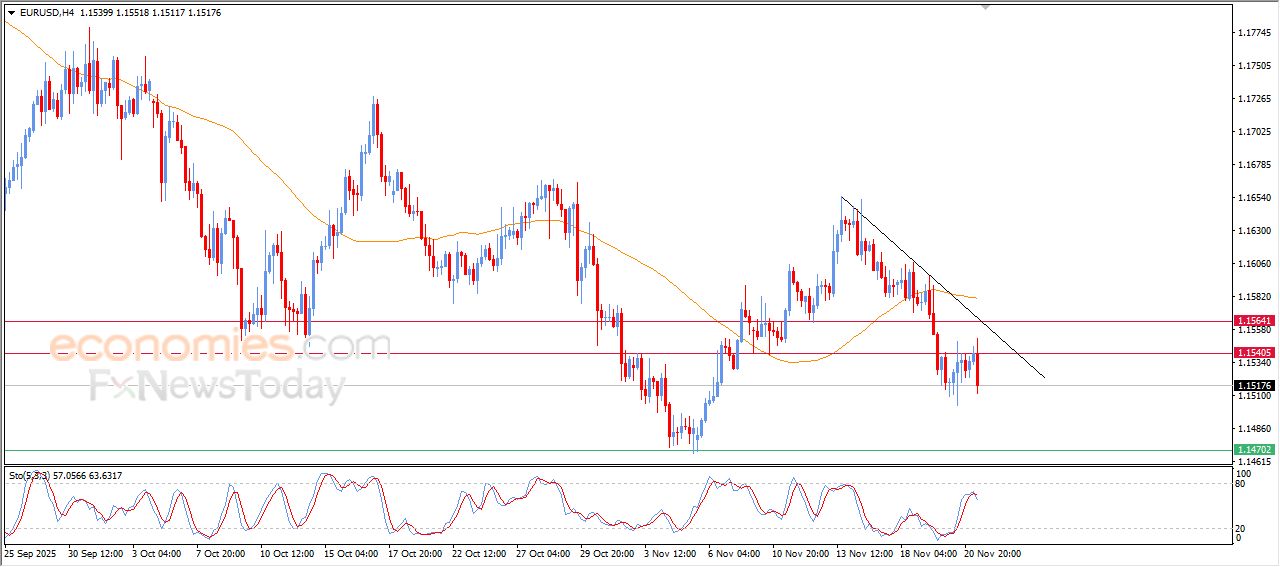Screen dimensions: 1280x567
Task: Open the economies.com watermark link
Action: [220, 346]
